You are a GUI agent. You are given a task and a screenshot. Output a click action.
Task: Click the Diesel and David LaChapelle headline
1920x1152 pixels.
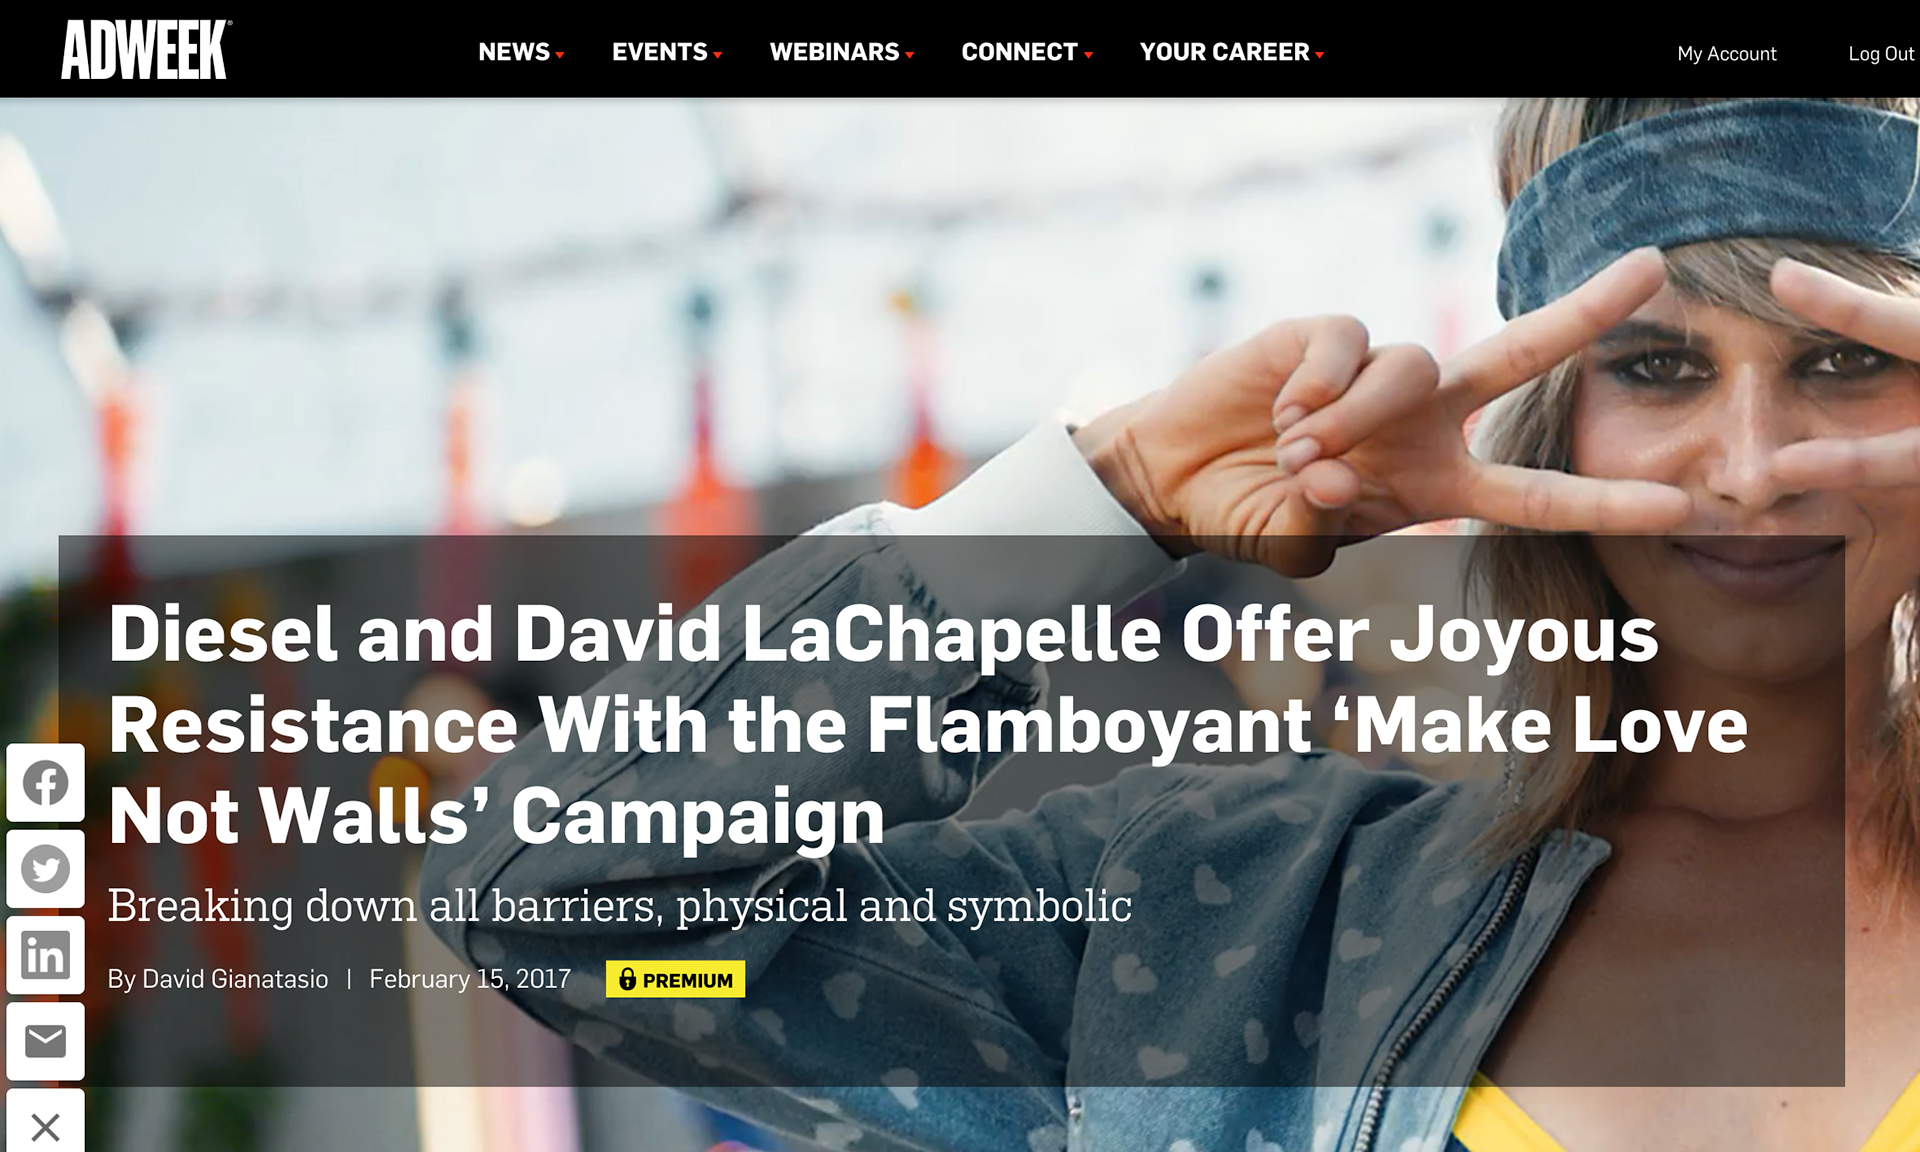click(x=928, y=725)
